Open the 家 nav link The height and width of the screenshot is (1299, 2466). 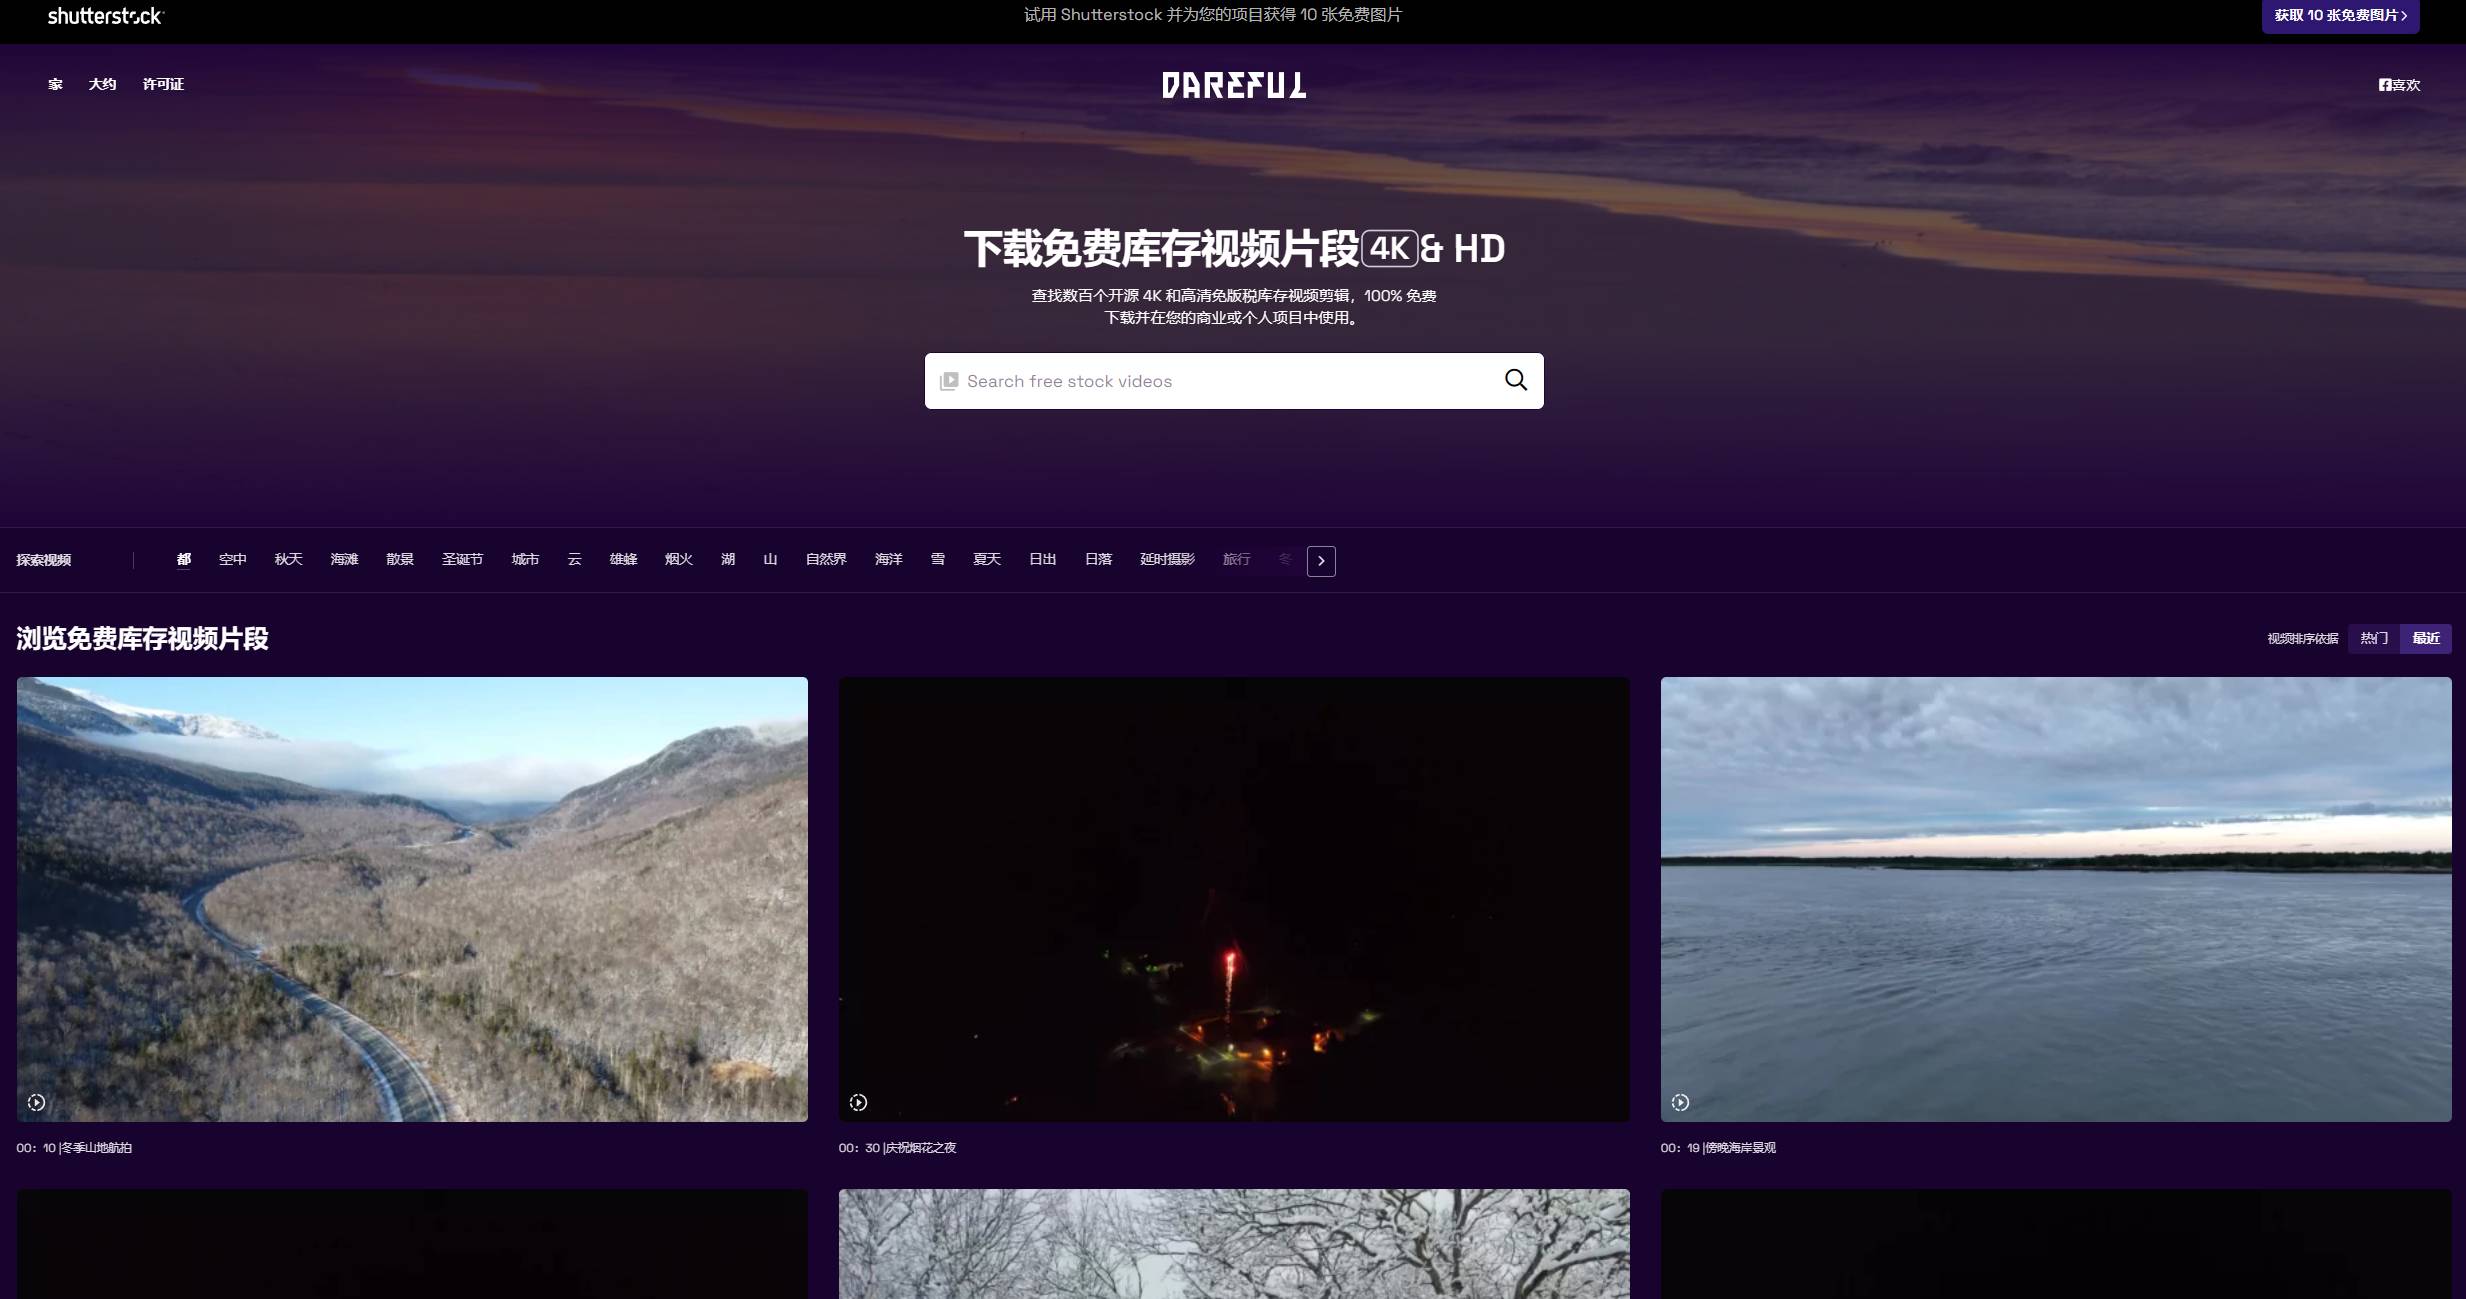pos(55,84)
